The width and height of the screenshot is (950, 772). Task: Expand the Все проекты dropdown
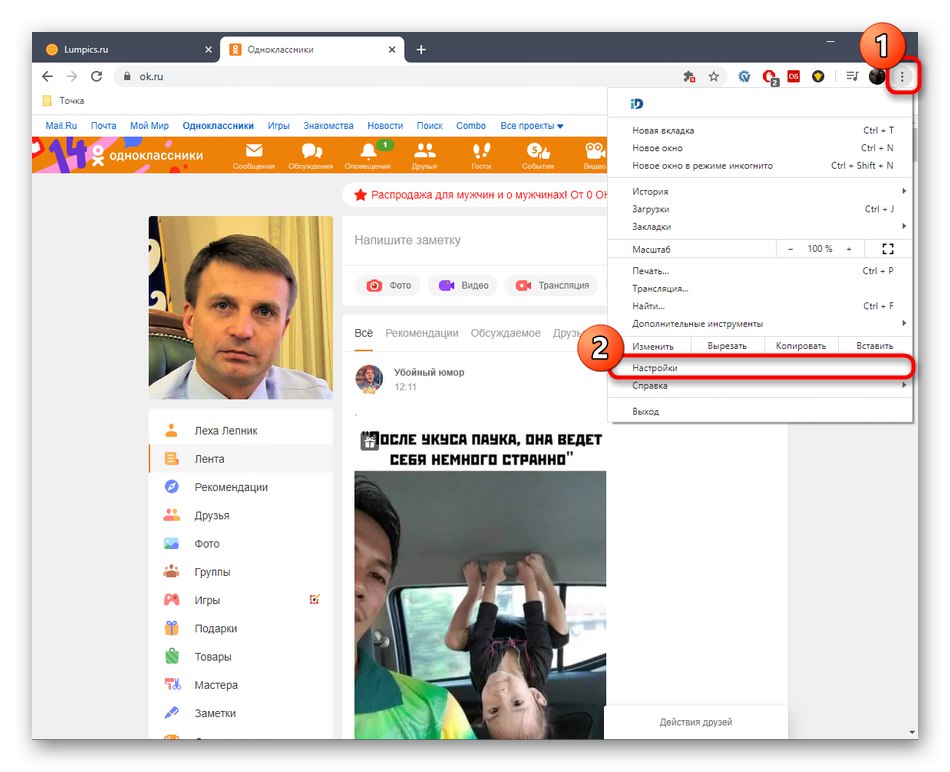(529, 125)
